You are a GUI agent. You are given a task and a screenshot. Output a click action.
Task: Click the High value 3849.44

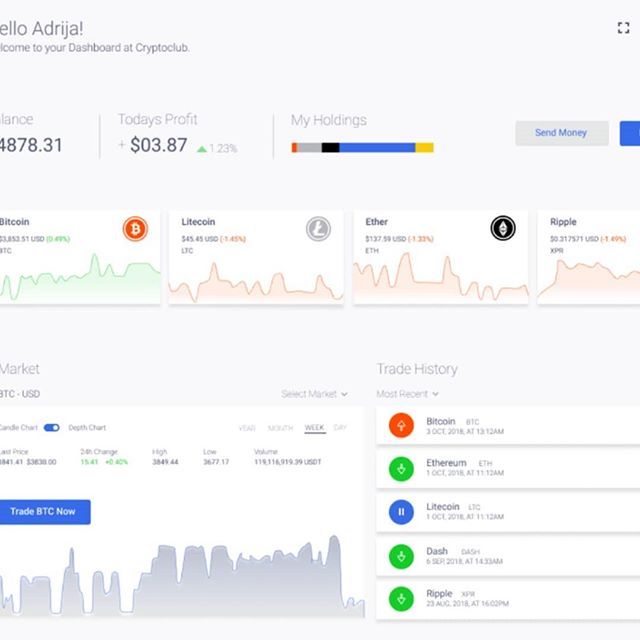(165, 462)
